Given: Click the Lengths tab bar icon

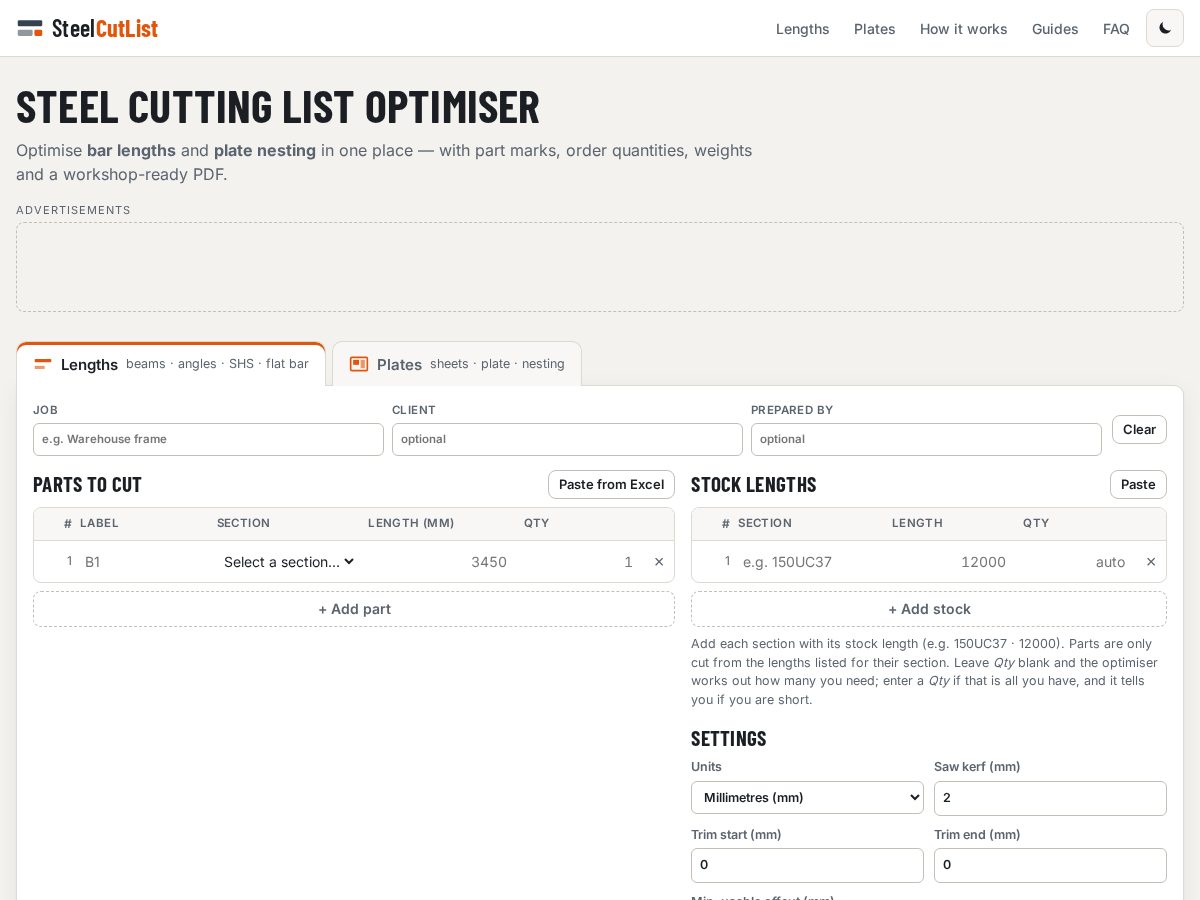Looking at the screenshot, I should click(x=43, y=364).
